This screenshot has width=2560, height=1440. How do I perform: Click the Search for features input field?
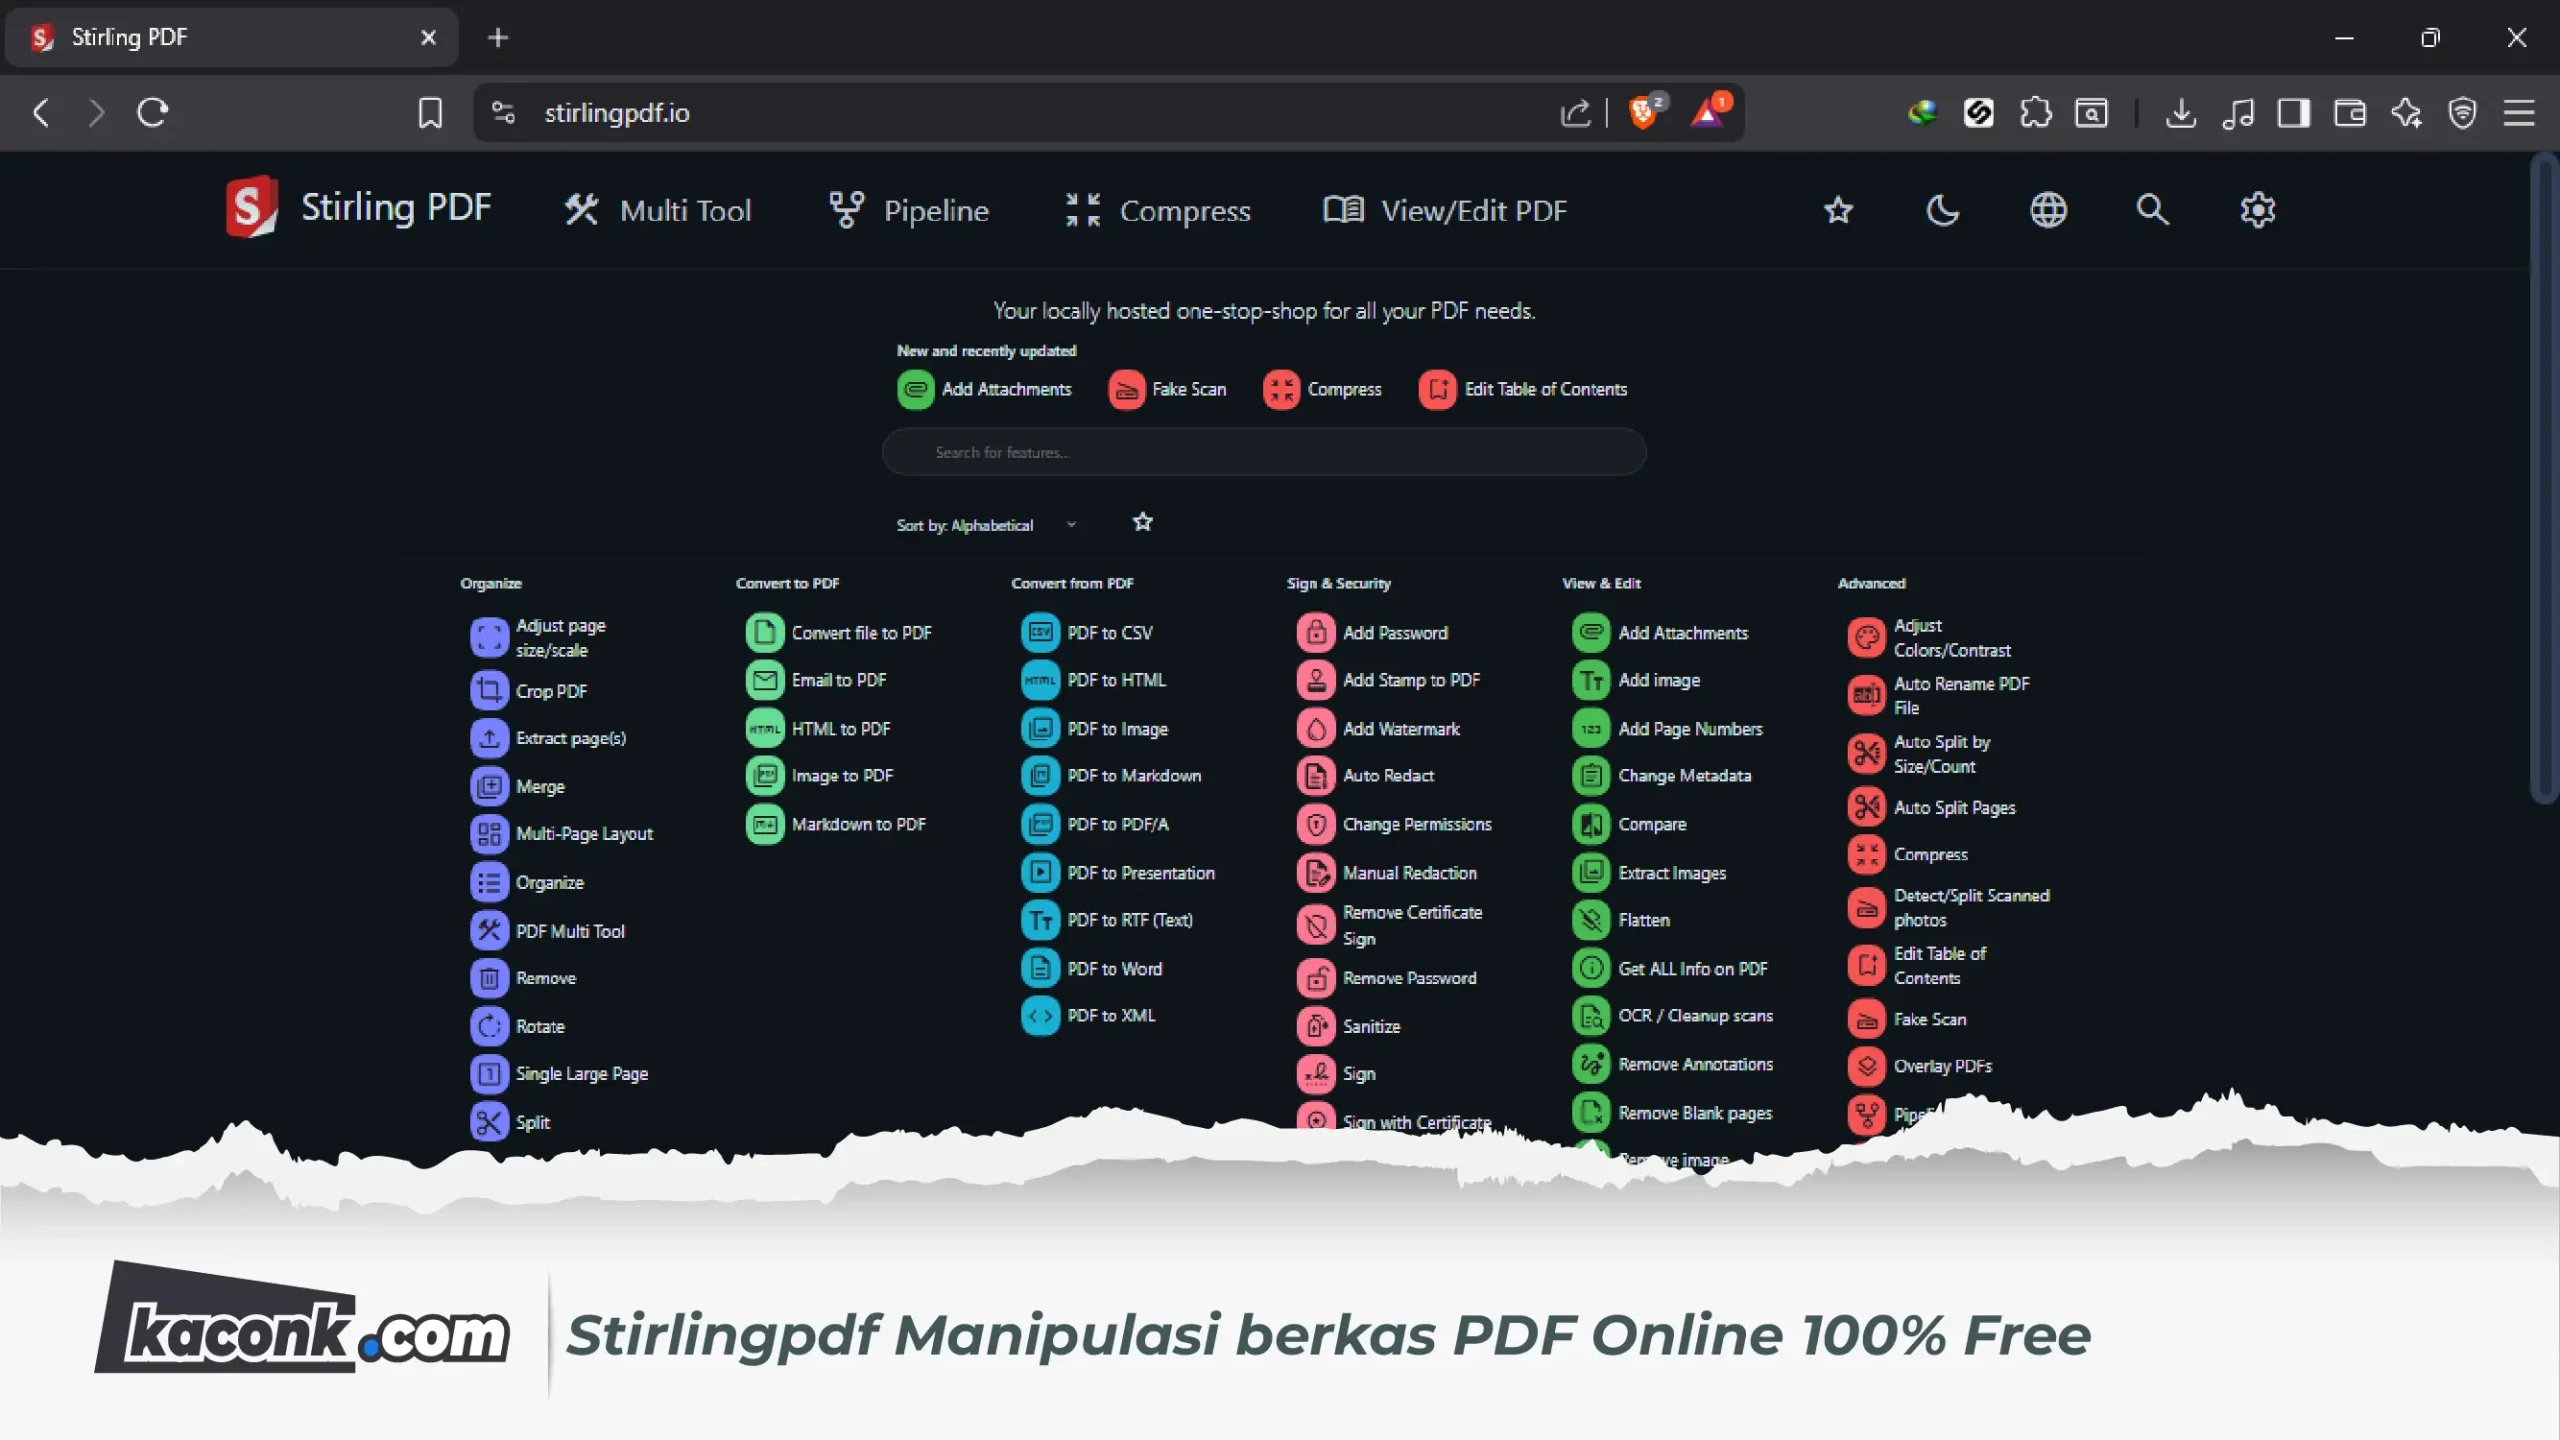(x=1264, y=452)
